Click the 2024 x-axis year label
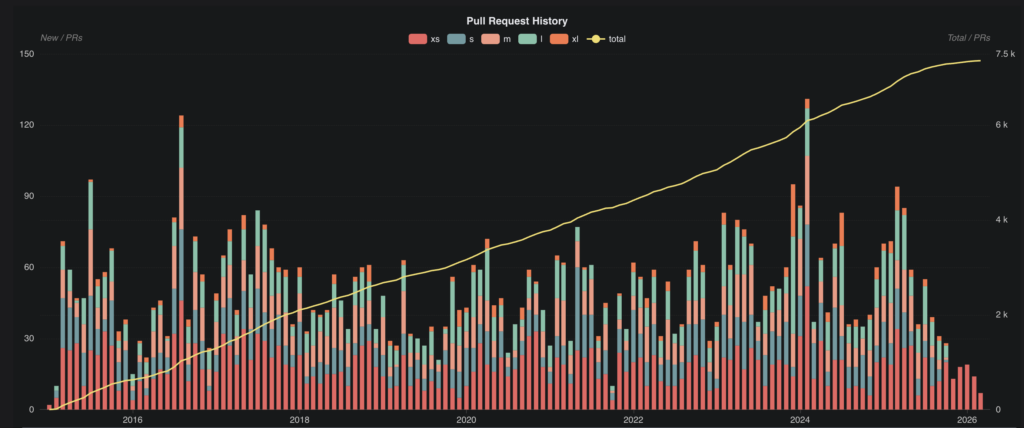 point(799,420)
